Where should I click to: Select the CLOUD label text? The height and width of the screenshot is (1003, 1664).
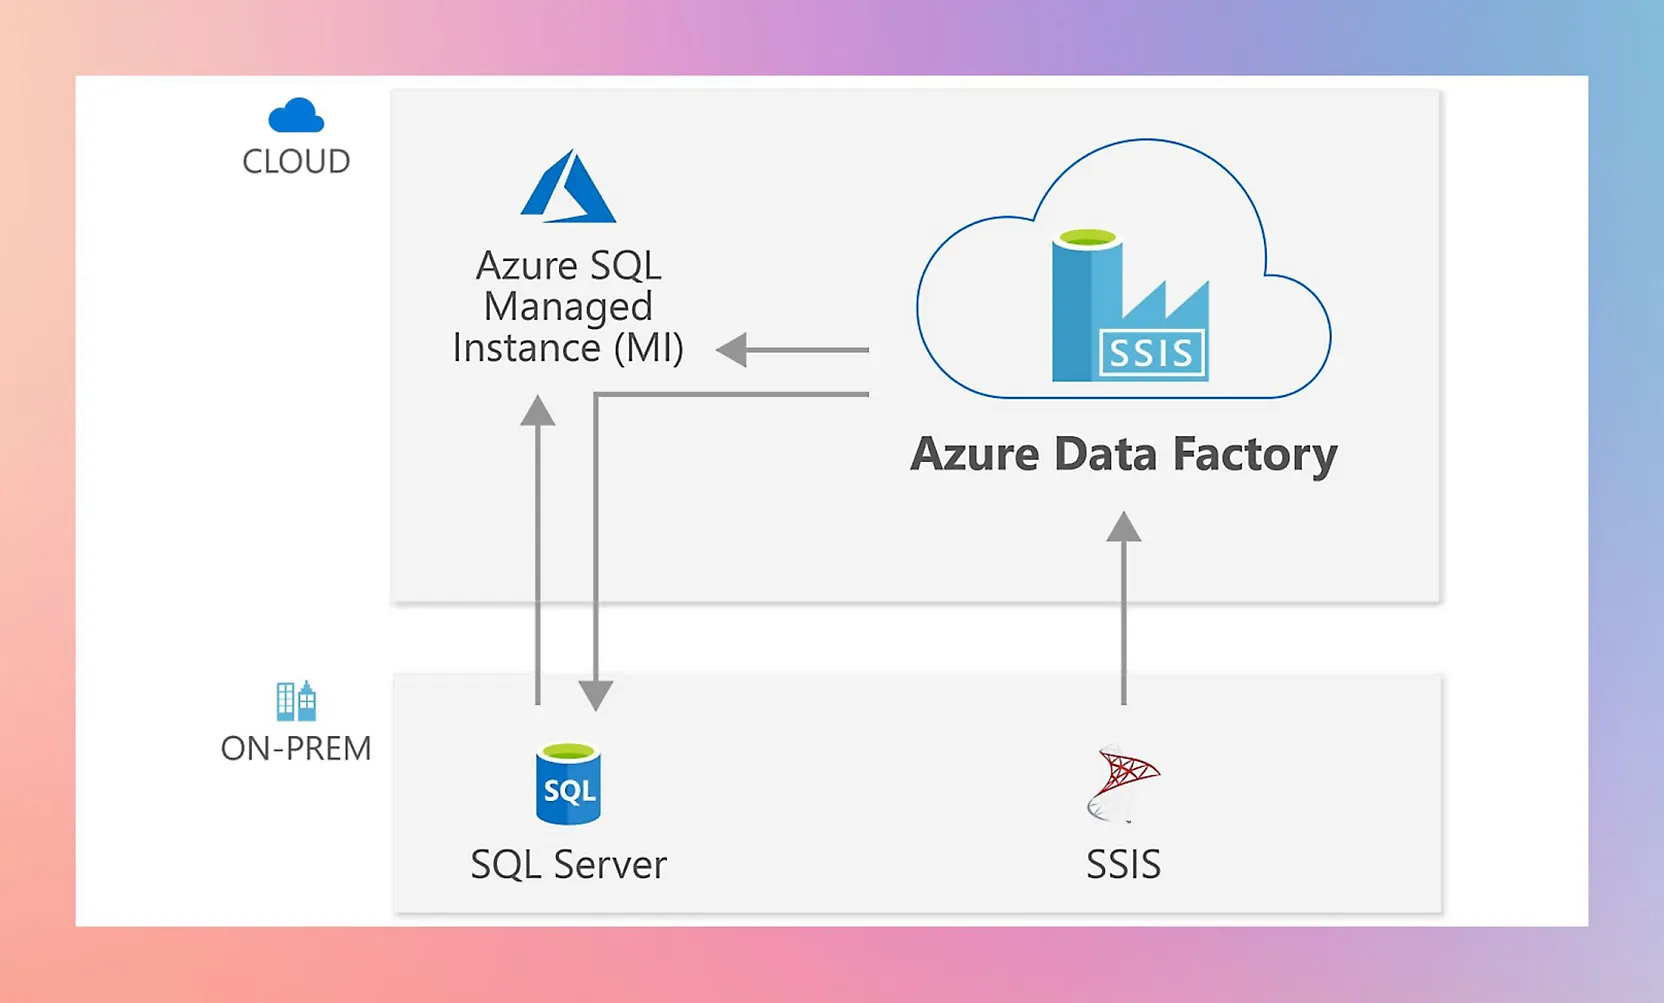click(296, 161)
